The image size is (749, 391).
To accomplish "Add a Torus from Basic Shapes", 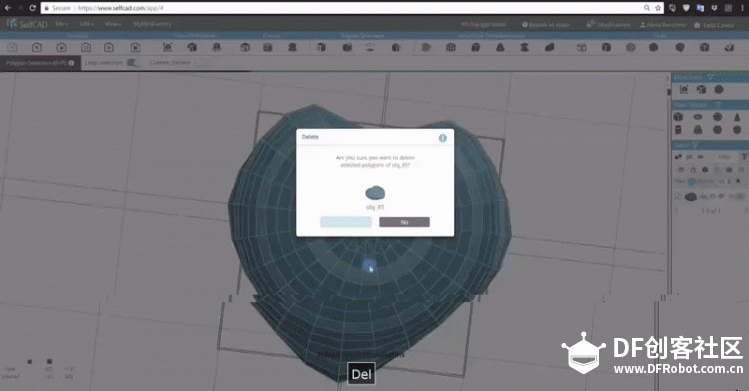I will [698, 117].
